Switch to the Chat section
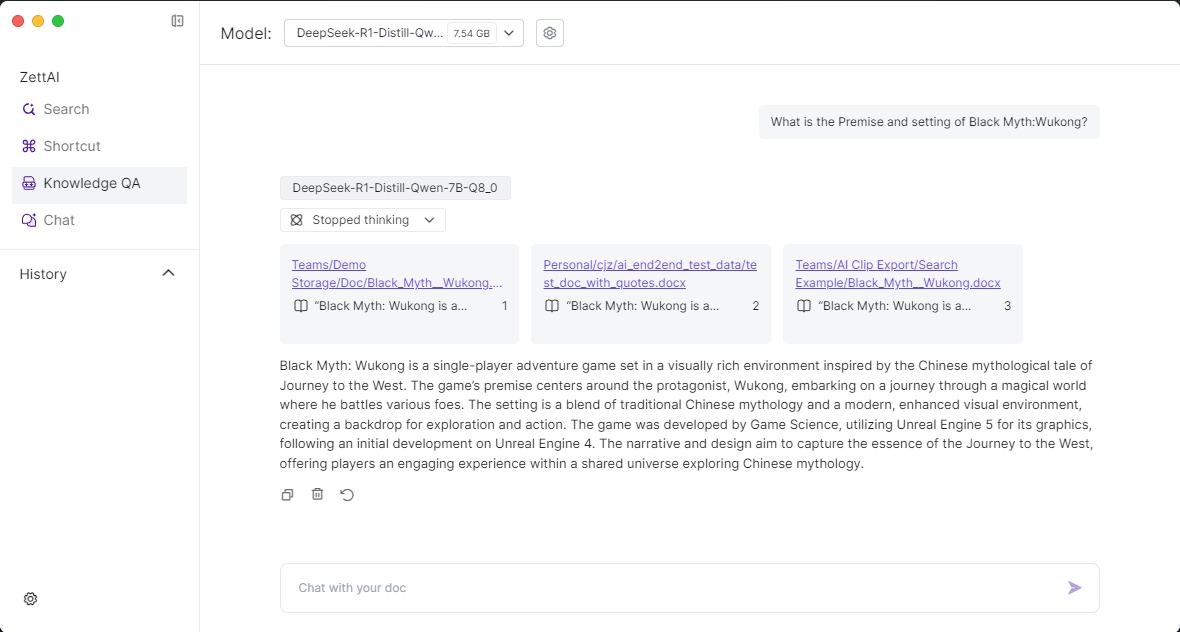1180x632 pixels. [59, 220]
